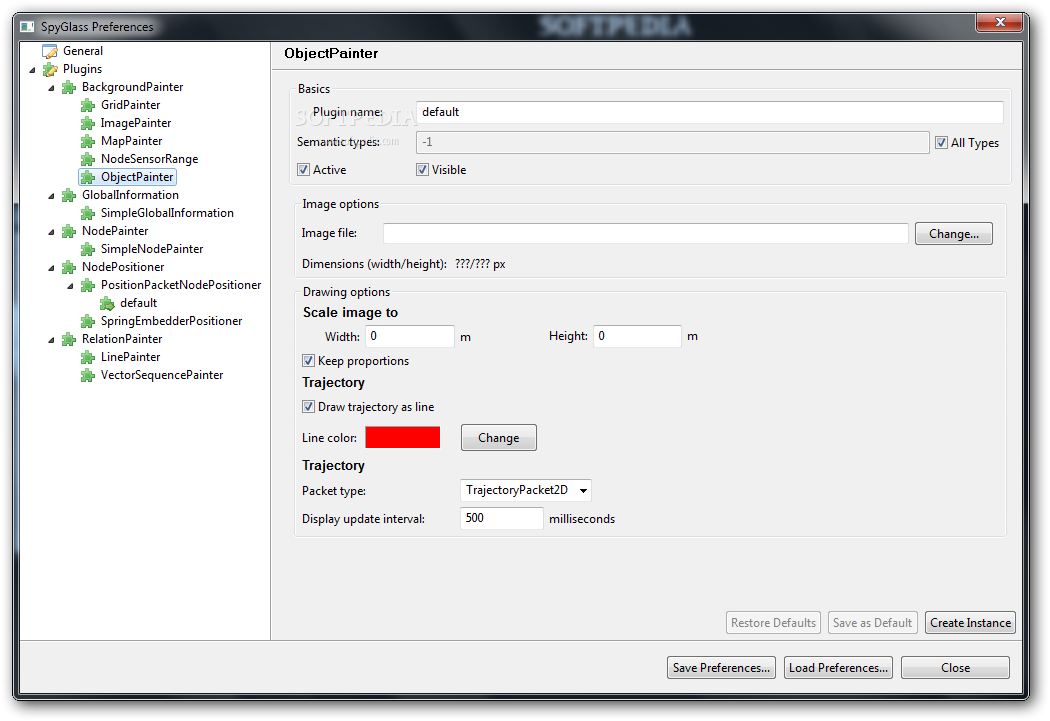Click the BackgroundPainter plugin icon
The width and height of the screenshot is (1050, 721).
(x=68, y=88)
